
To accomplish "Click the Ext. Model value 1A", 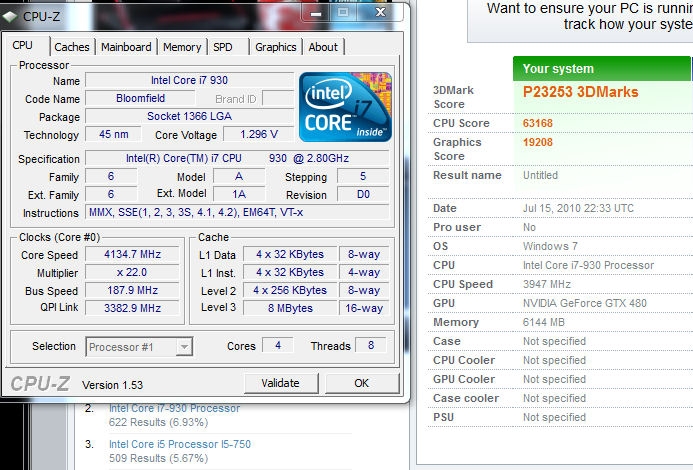I will point(239,194).
